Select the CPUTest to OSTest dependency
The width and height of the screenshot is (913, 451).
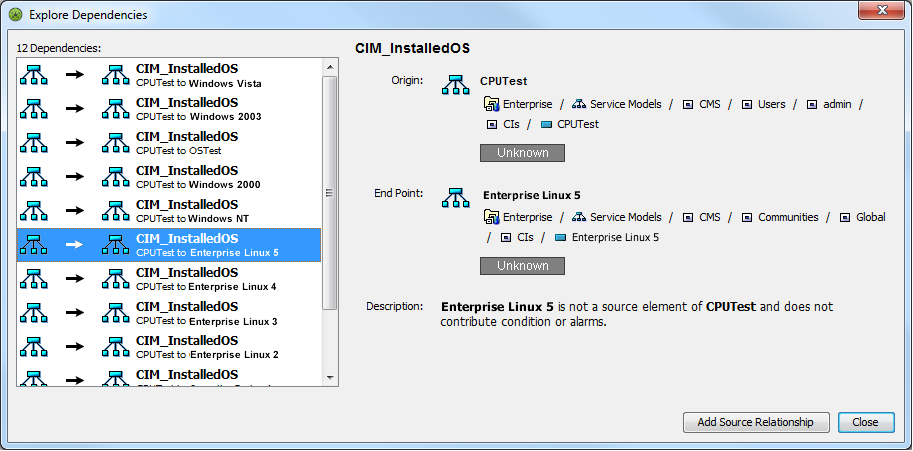(x=169, y=143)
